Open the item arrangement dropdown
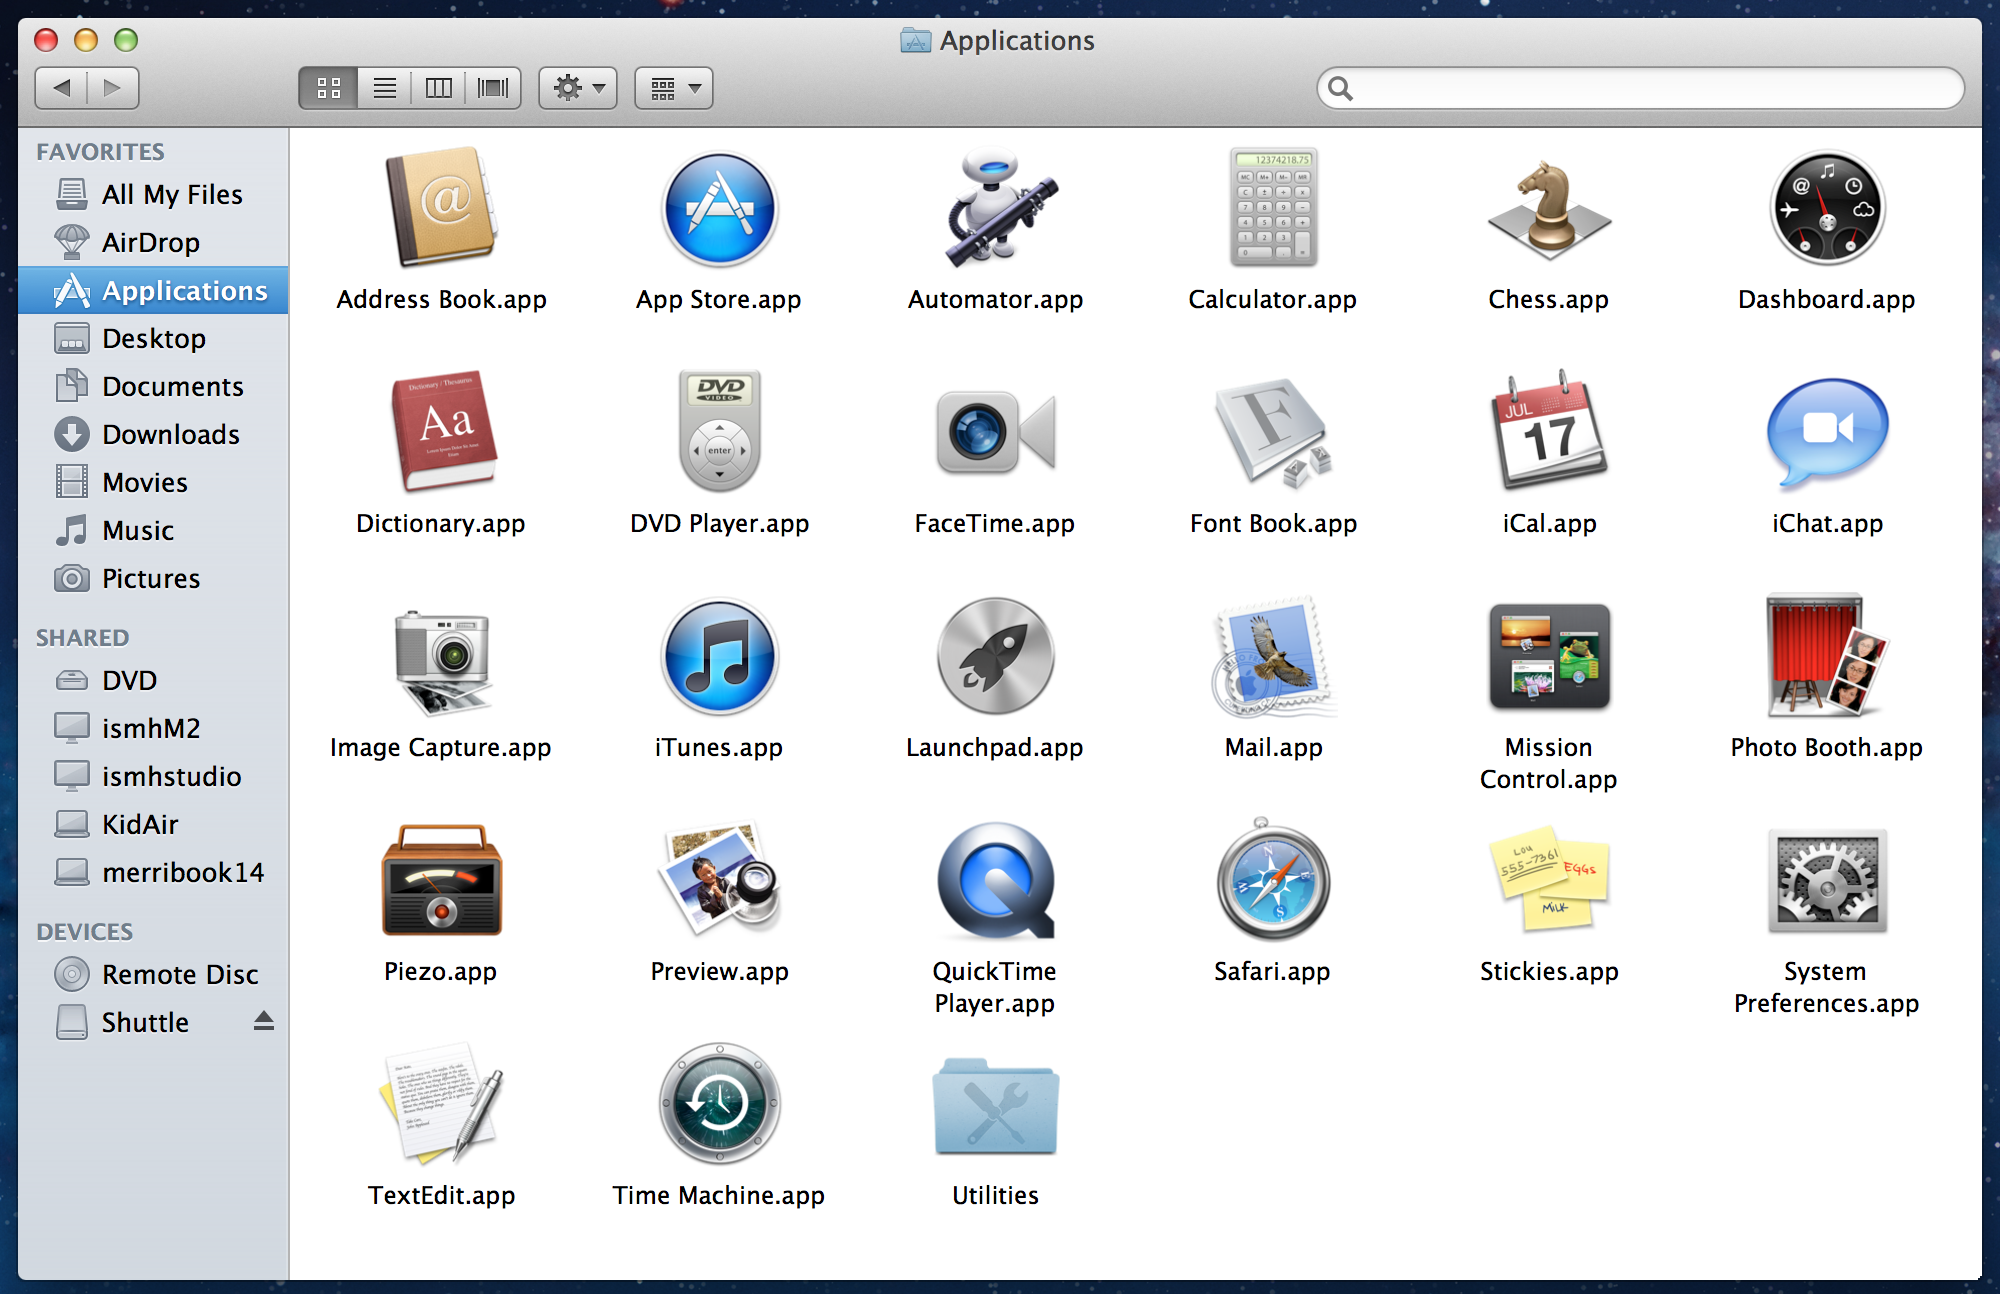 (x=674, y=88)
